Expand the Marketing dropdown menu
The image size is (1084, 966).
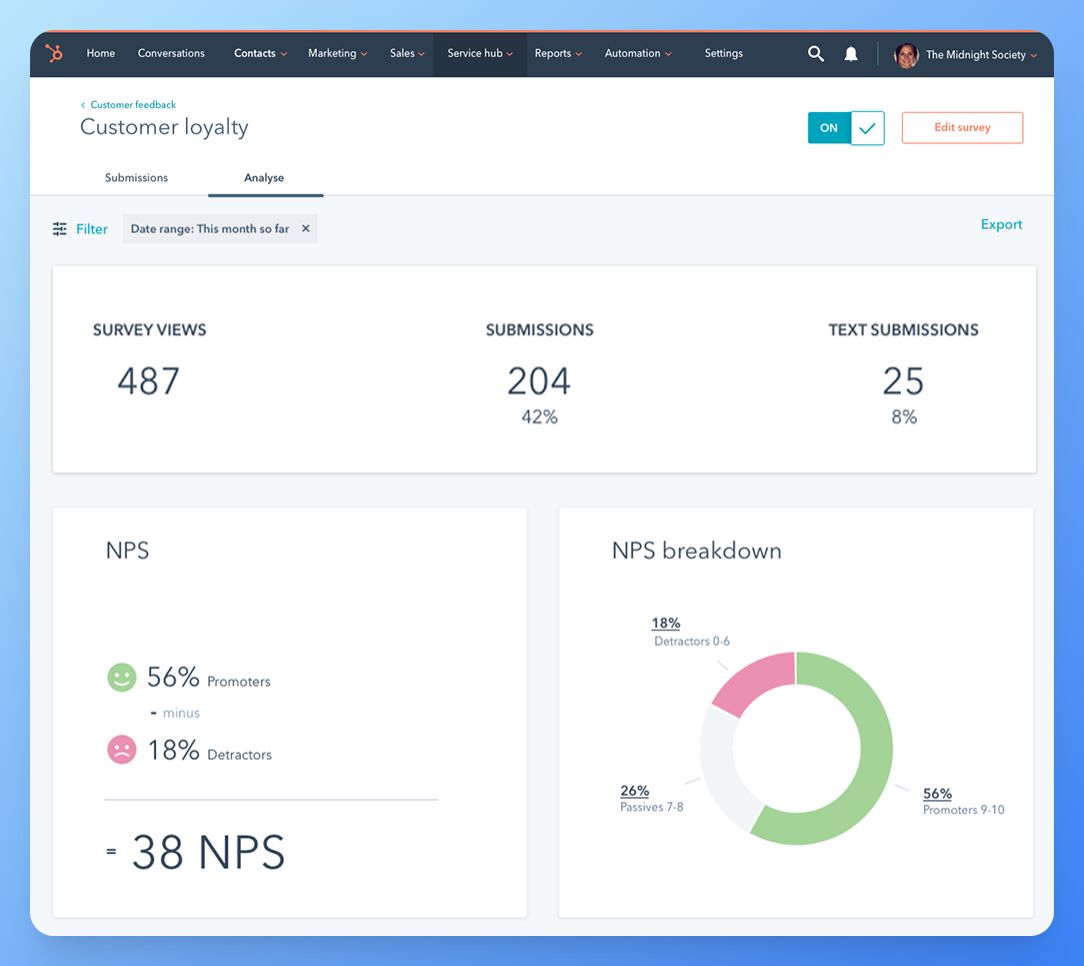(337, 54)
